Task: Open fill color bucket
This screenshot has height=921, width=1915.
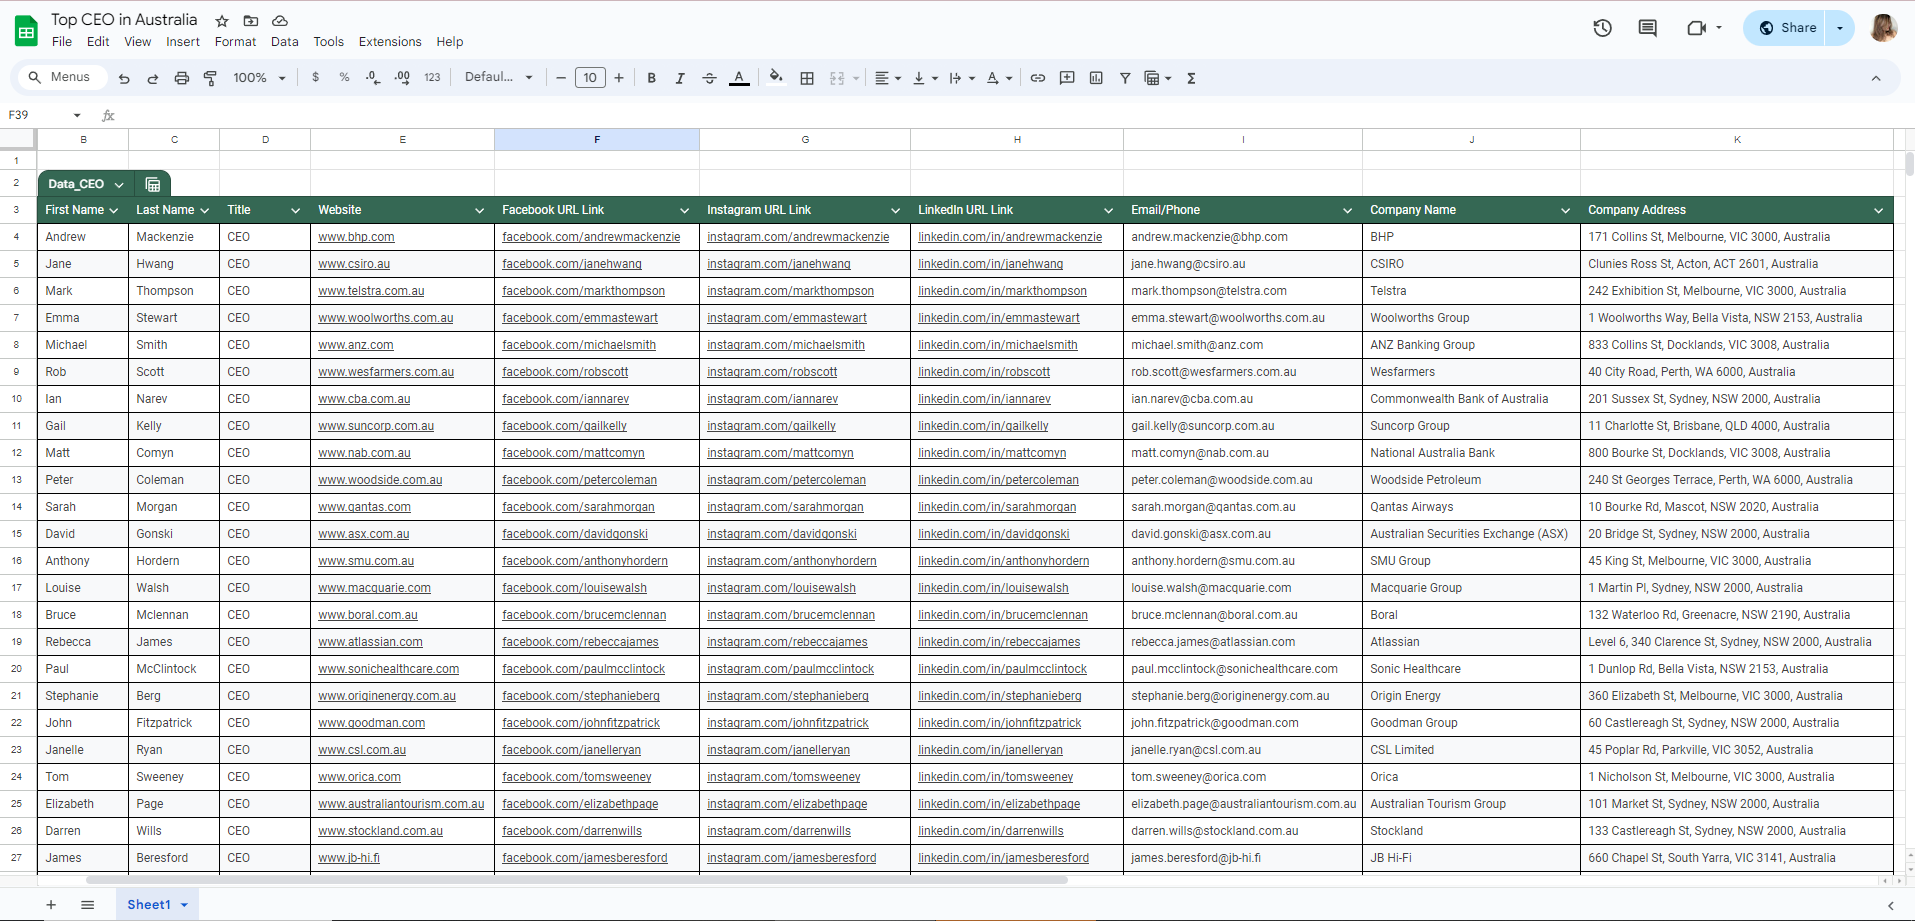Action: point(776,77)
